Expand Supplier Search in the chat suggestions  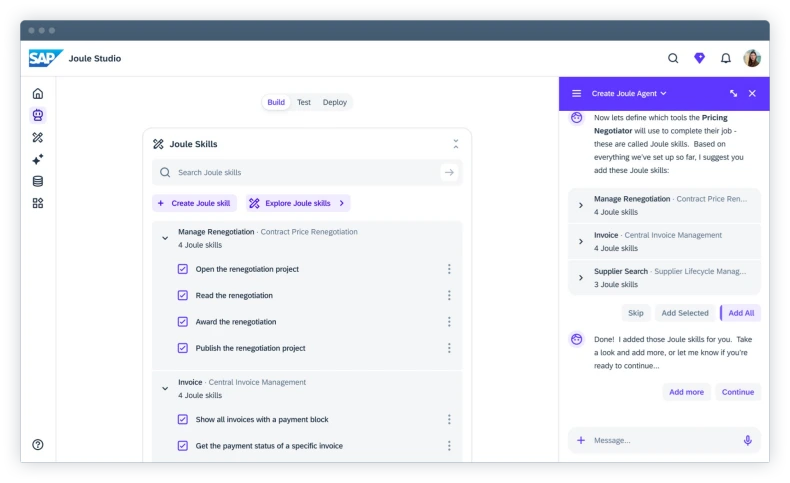tap(581, 278)
